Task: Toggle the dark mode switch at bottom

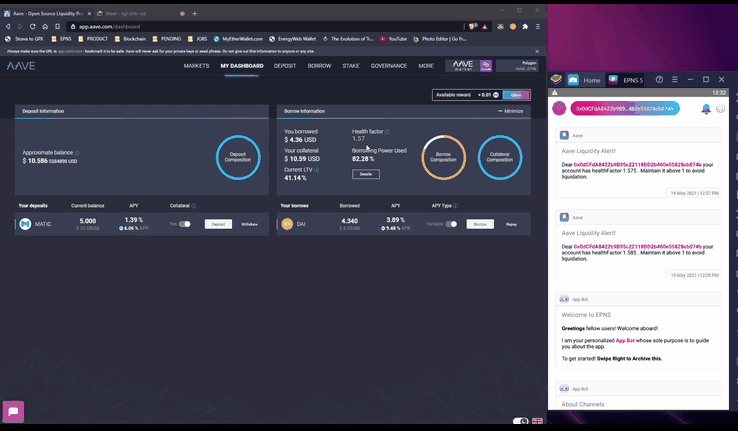Action: pos(520,421)
